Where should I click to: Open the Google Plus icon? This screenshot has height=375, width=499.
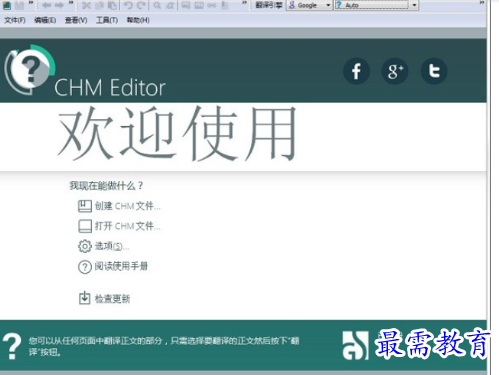tap(395, 71)
